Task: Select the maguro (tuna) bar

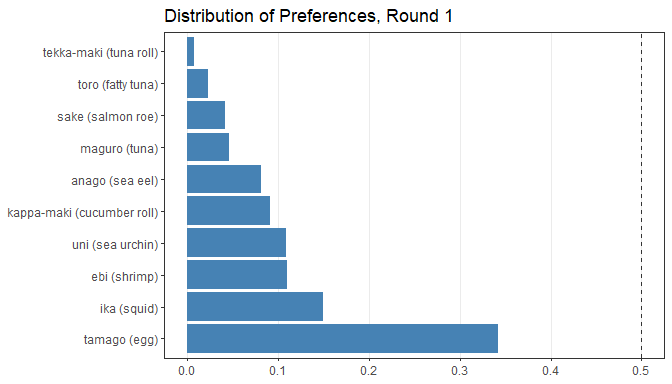Action: coord(208,147)
